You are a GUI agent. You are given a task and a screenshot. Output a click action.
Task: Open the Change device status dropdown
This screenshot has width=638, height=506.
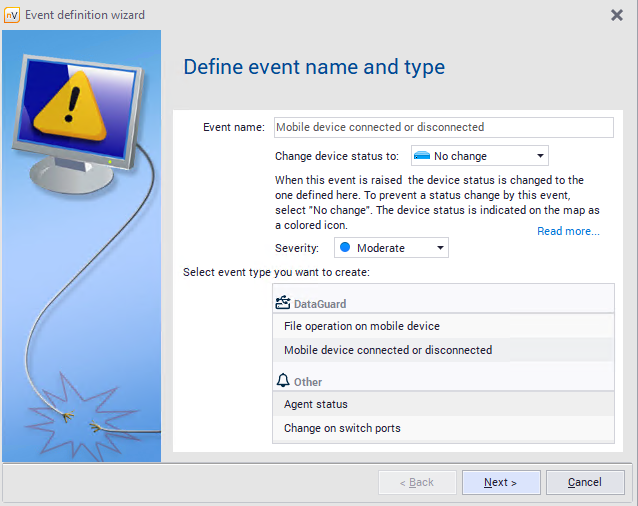click(x=479, y=156)
